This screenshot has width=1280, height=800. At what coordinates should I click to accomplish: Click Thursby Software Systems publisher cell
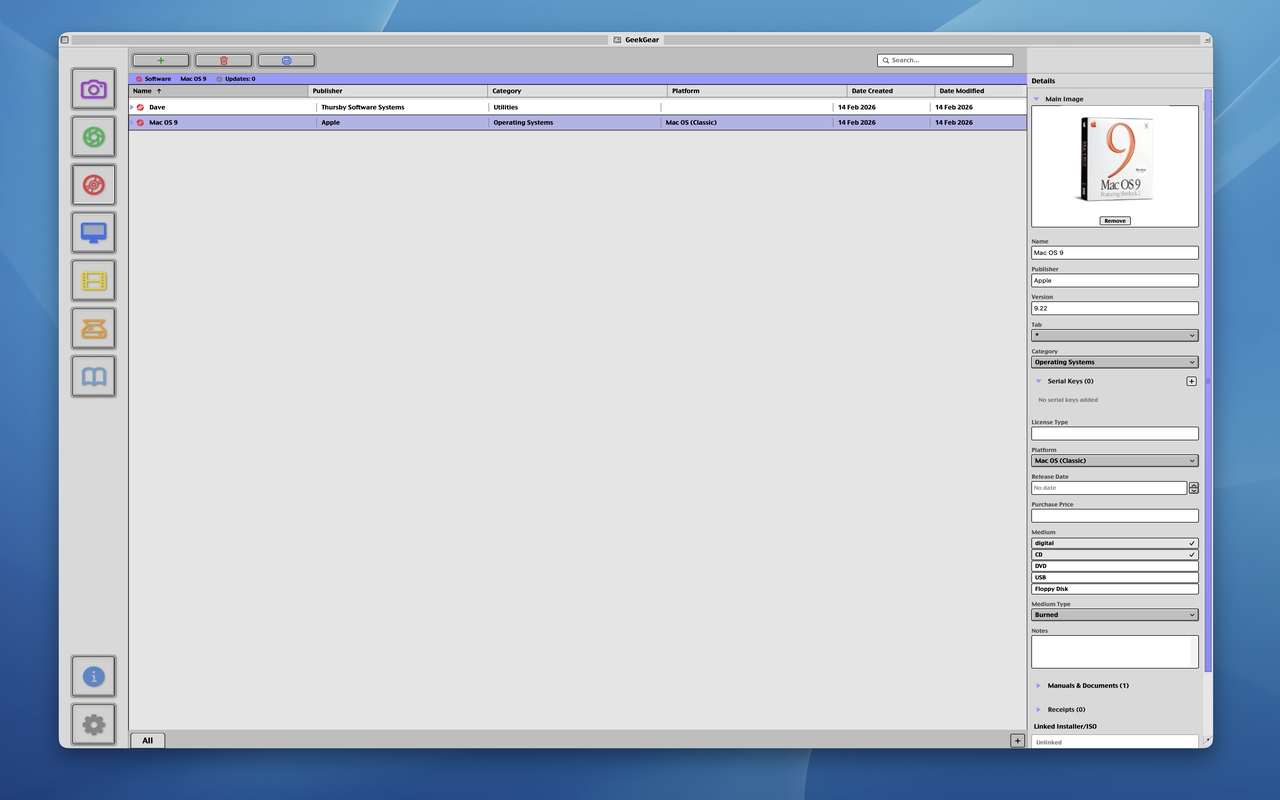[362, 107]
